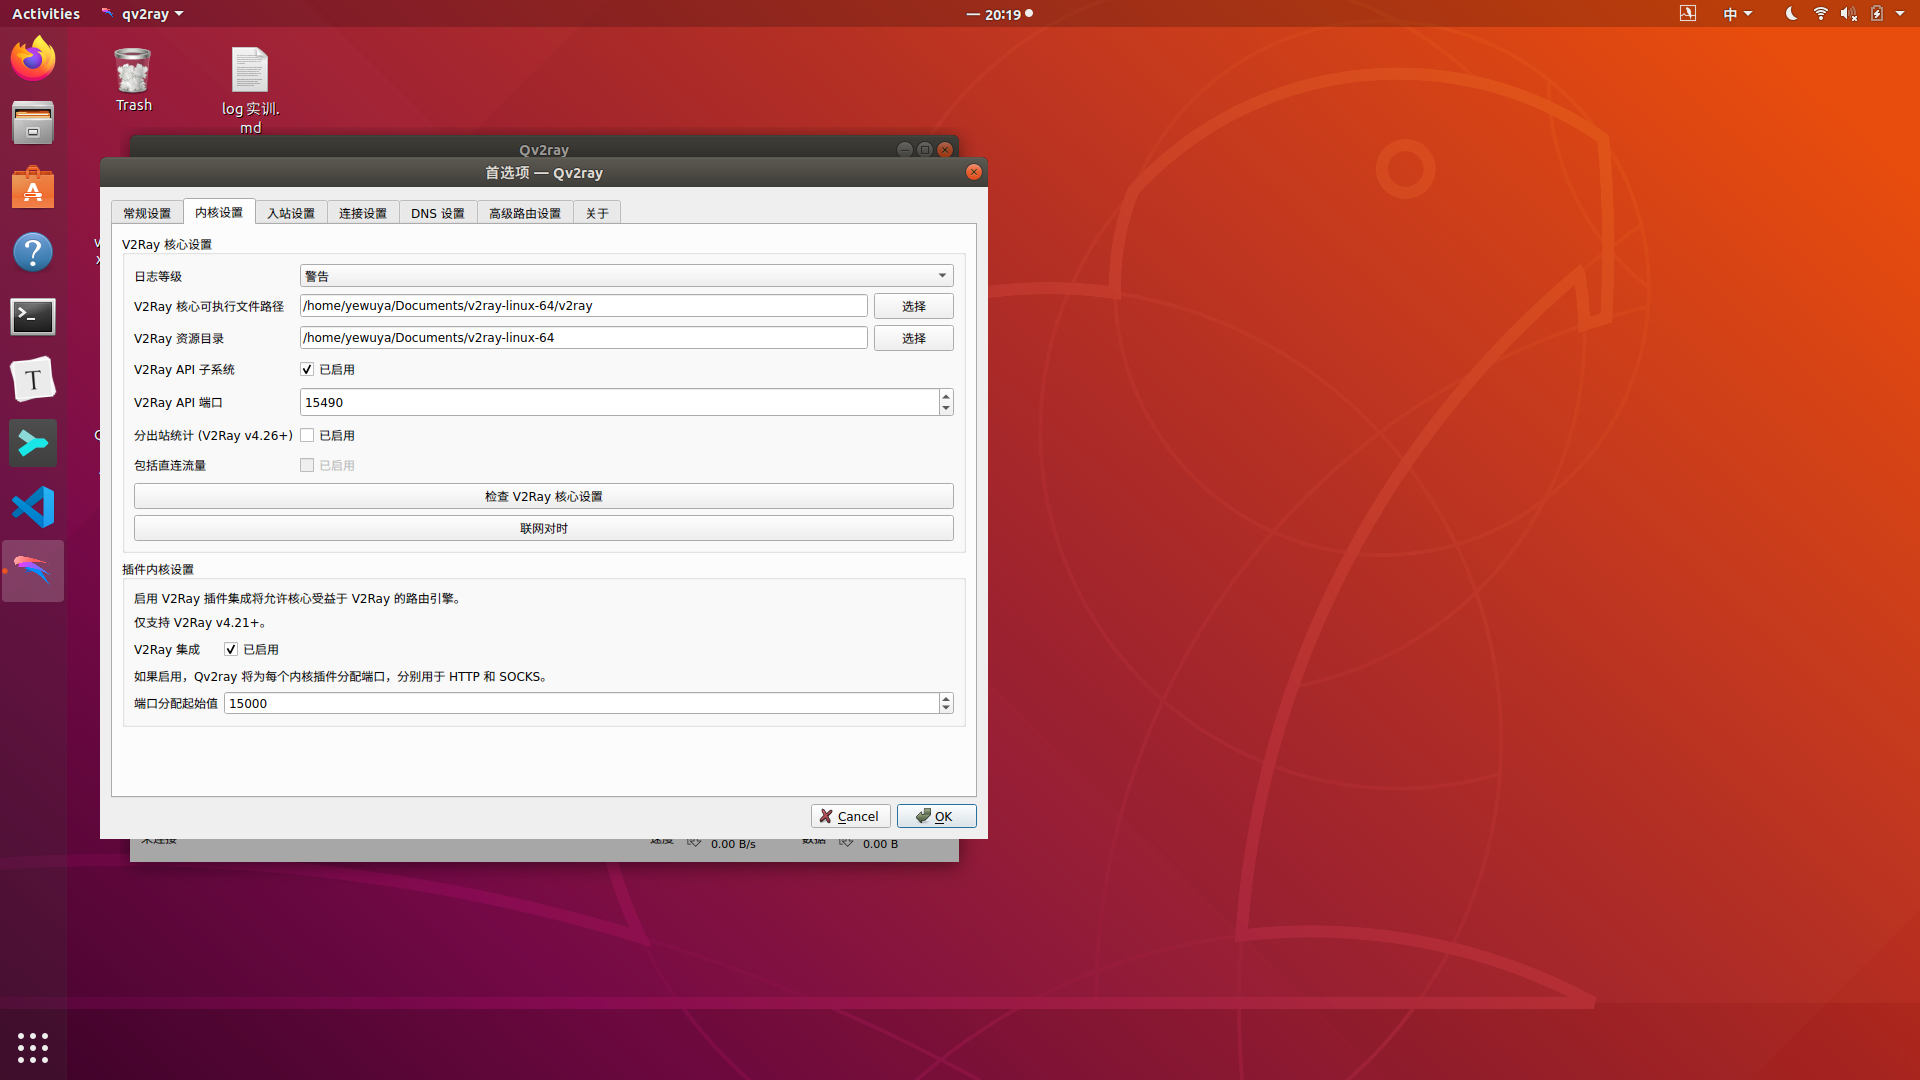Switch to DNS 设置 tab
Screen dimensions: 1920x1080
coord(437,213)
